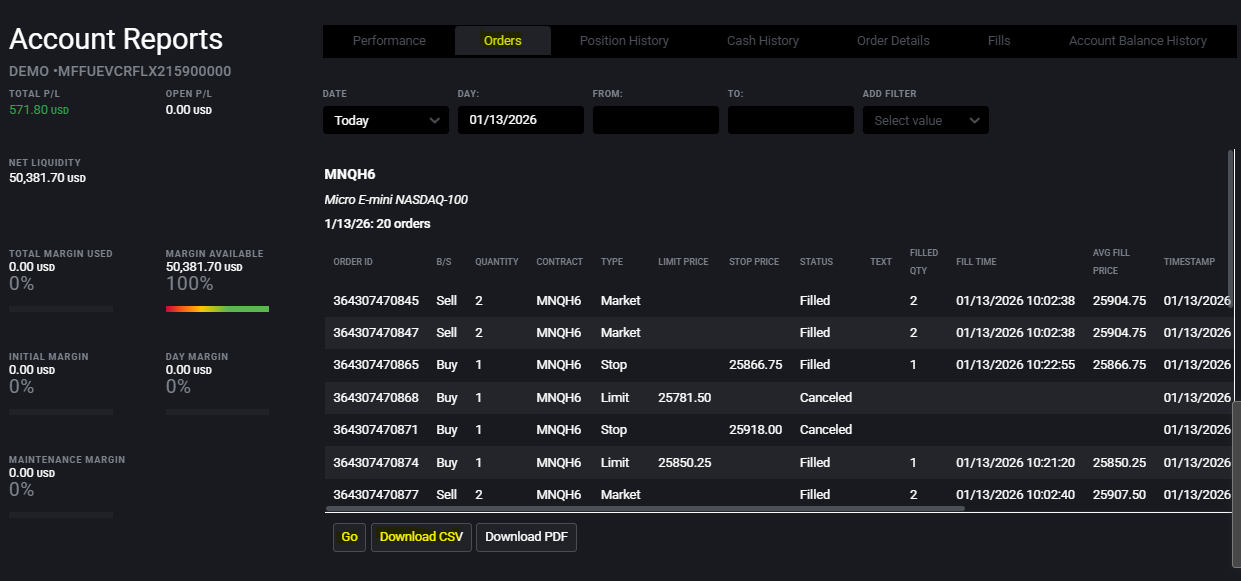Click the horizontal scrollbar under orders table
Viewport: 1241px width, 581px height.
pyautogui.click(x=645, y=509)
